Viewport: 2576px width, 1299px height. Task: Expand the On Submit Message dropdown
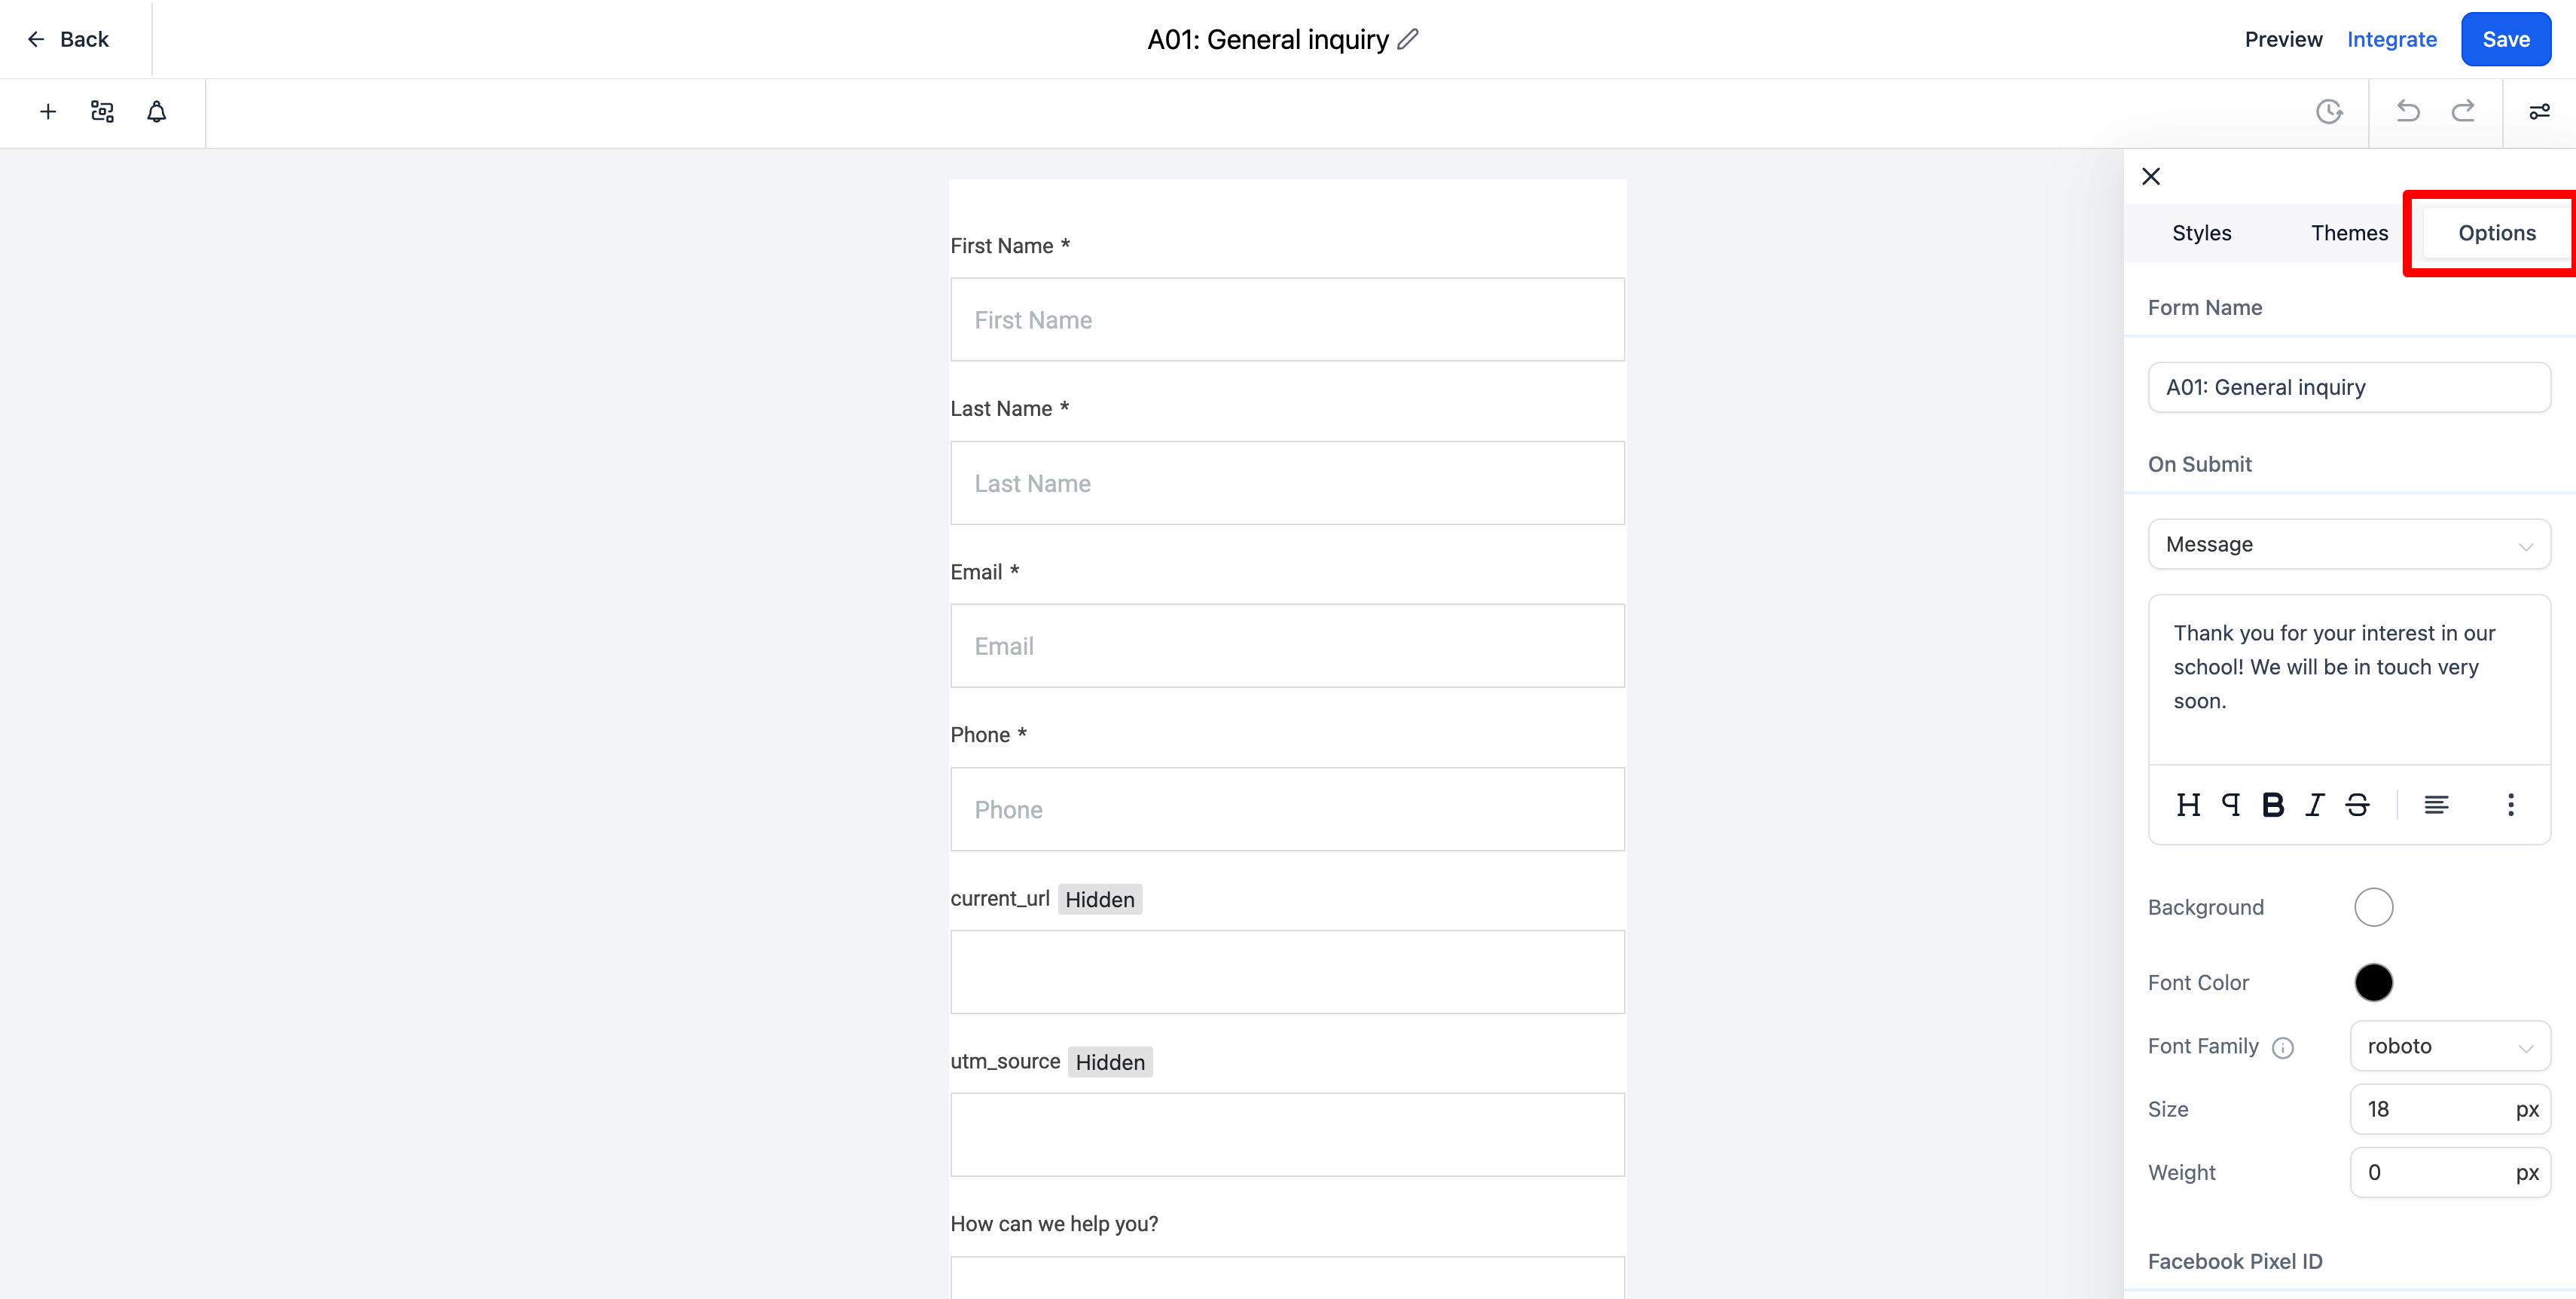(x=2349, y=544)
